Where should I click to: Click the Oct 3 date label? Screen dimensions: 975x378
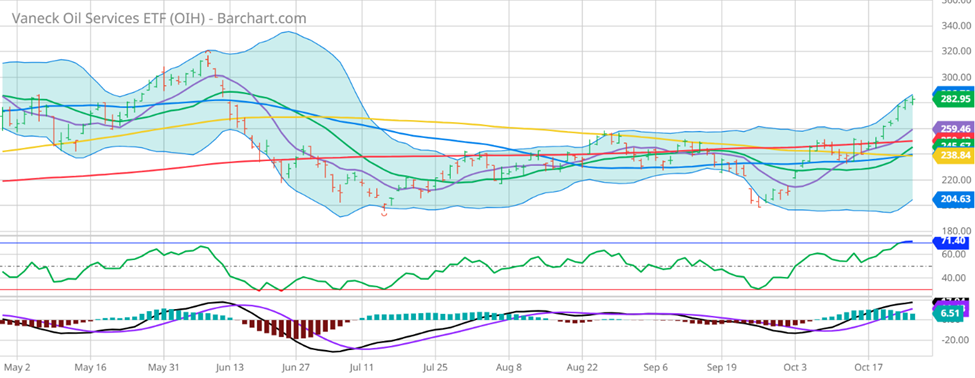[796, 366]
